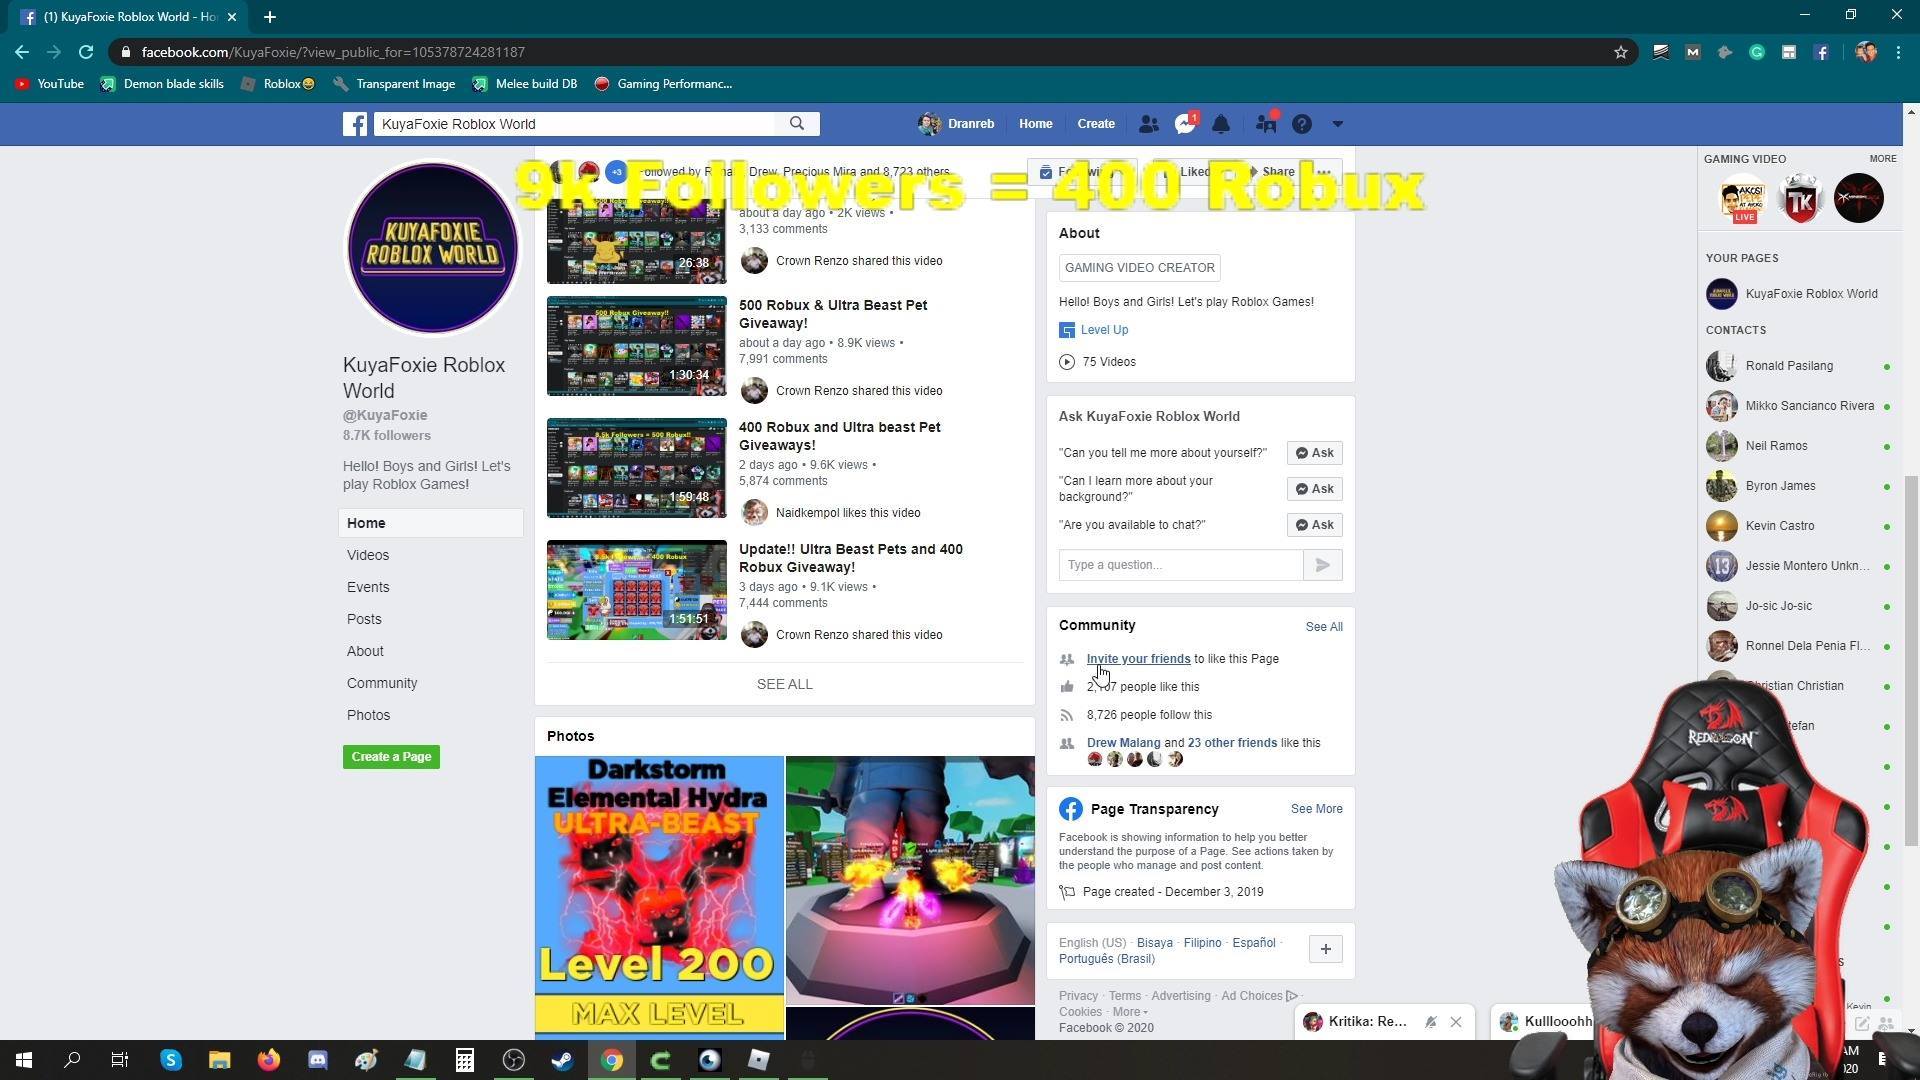Open the Windows Start menu
Viewport: 1920px width, 1080px height.
[24, 1060]
